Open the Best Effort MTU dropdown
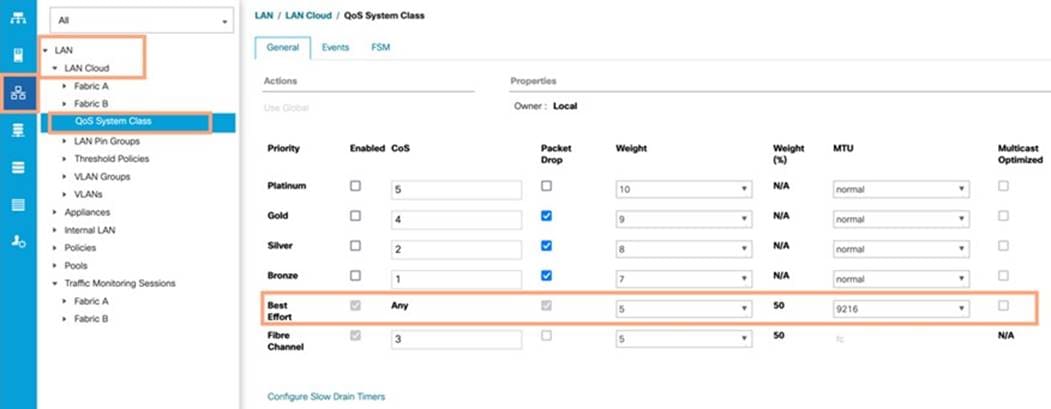This screenshot has width=1051, height=409. [901, 309]
